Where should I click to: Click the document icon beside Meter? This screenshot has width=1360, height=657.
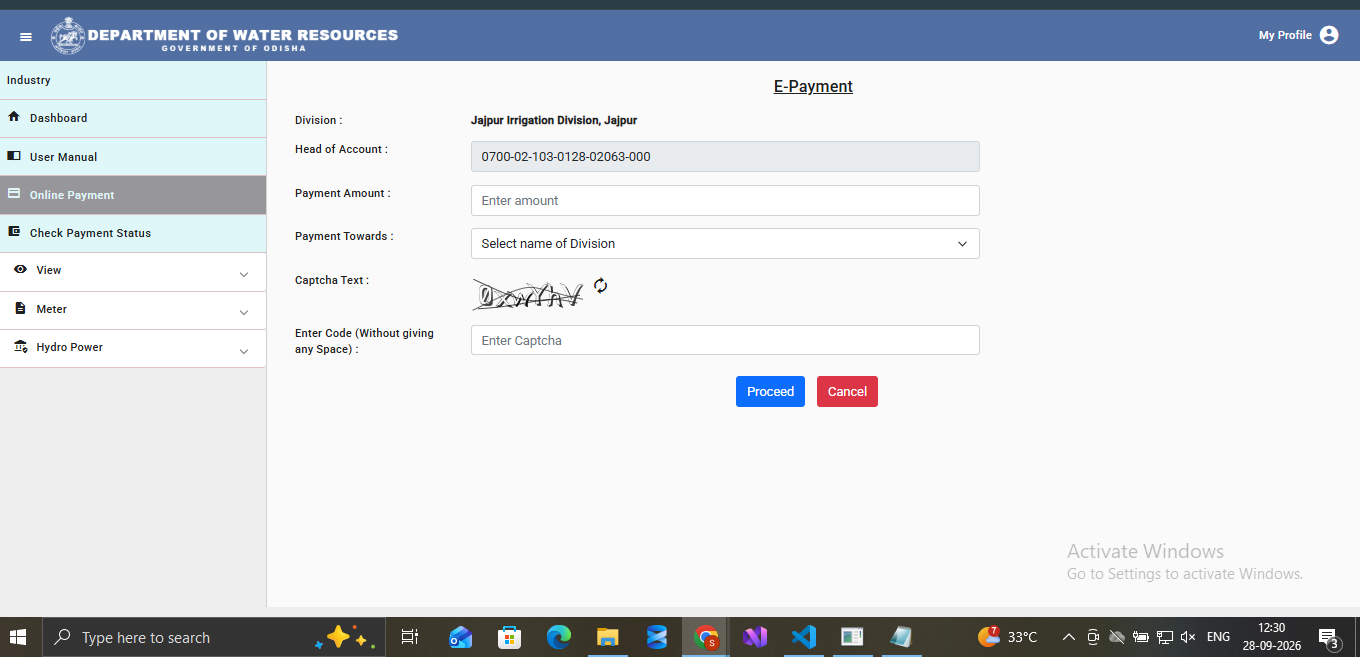click(20, 309)
